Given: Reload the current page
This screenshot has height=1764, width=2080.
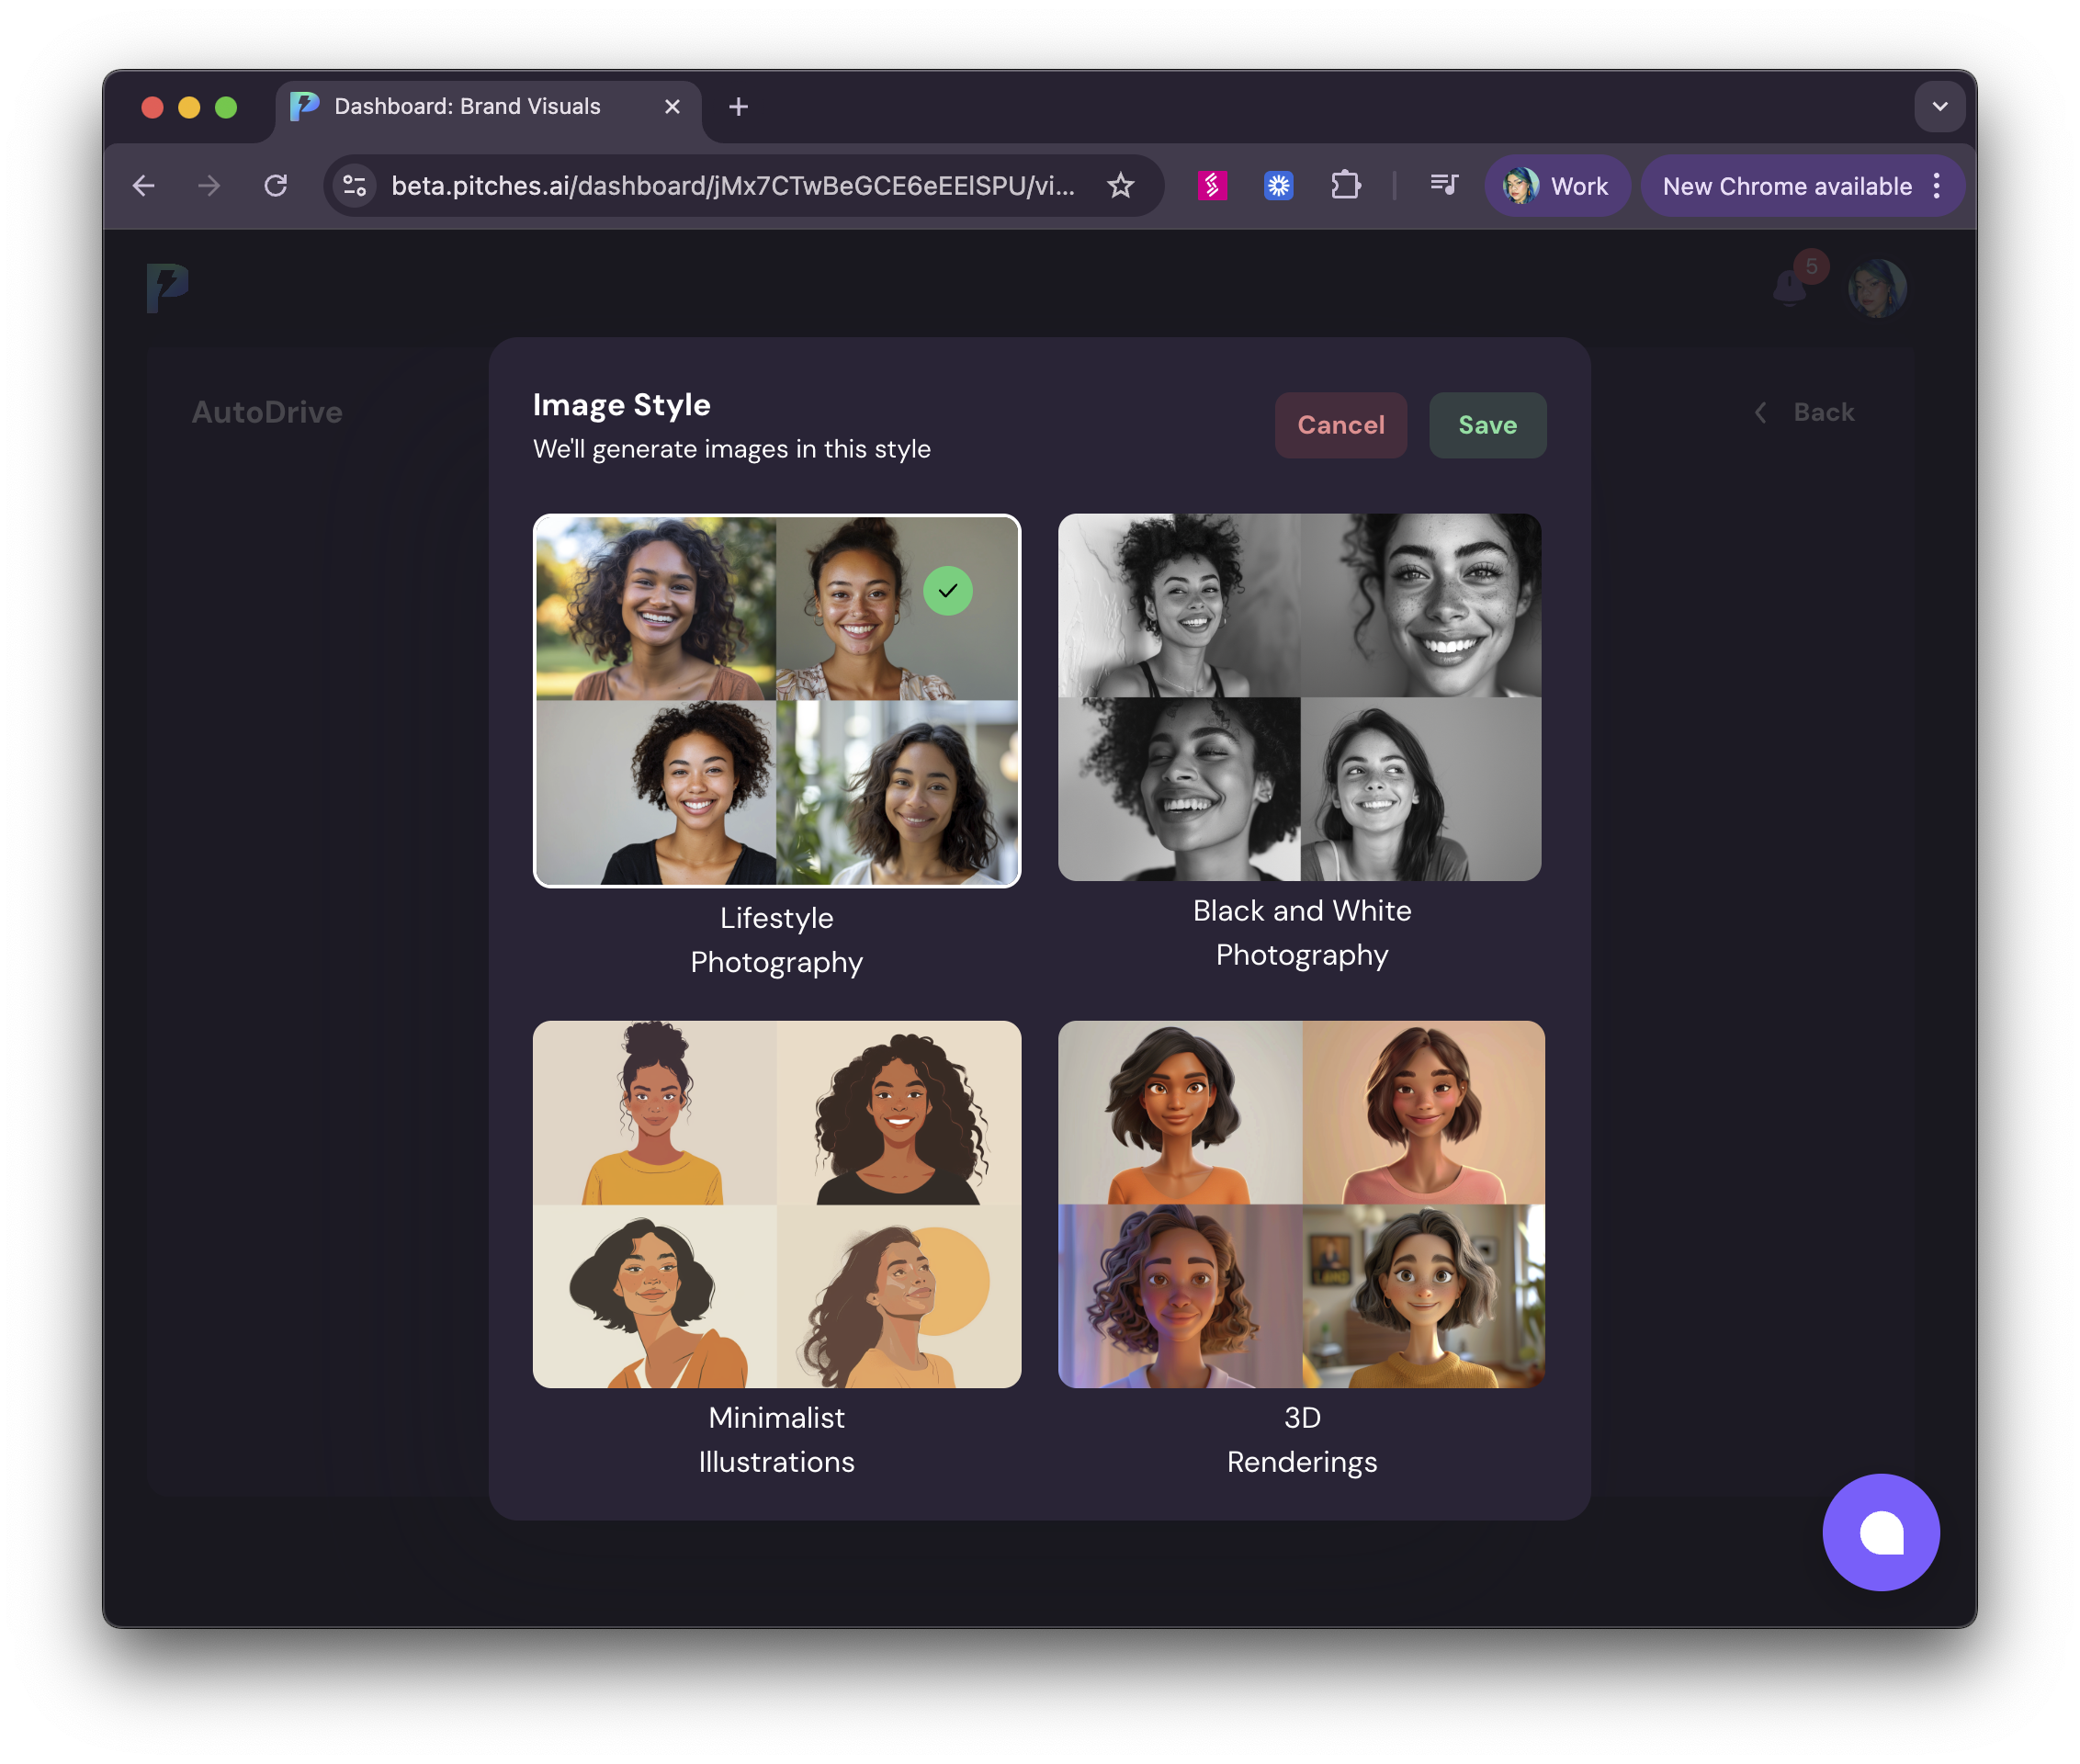Looking at the screenshot, I should tap(276, 186).
